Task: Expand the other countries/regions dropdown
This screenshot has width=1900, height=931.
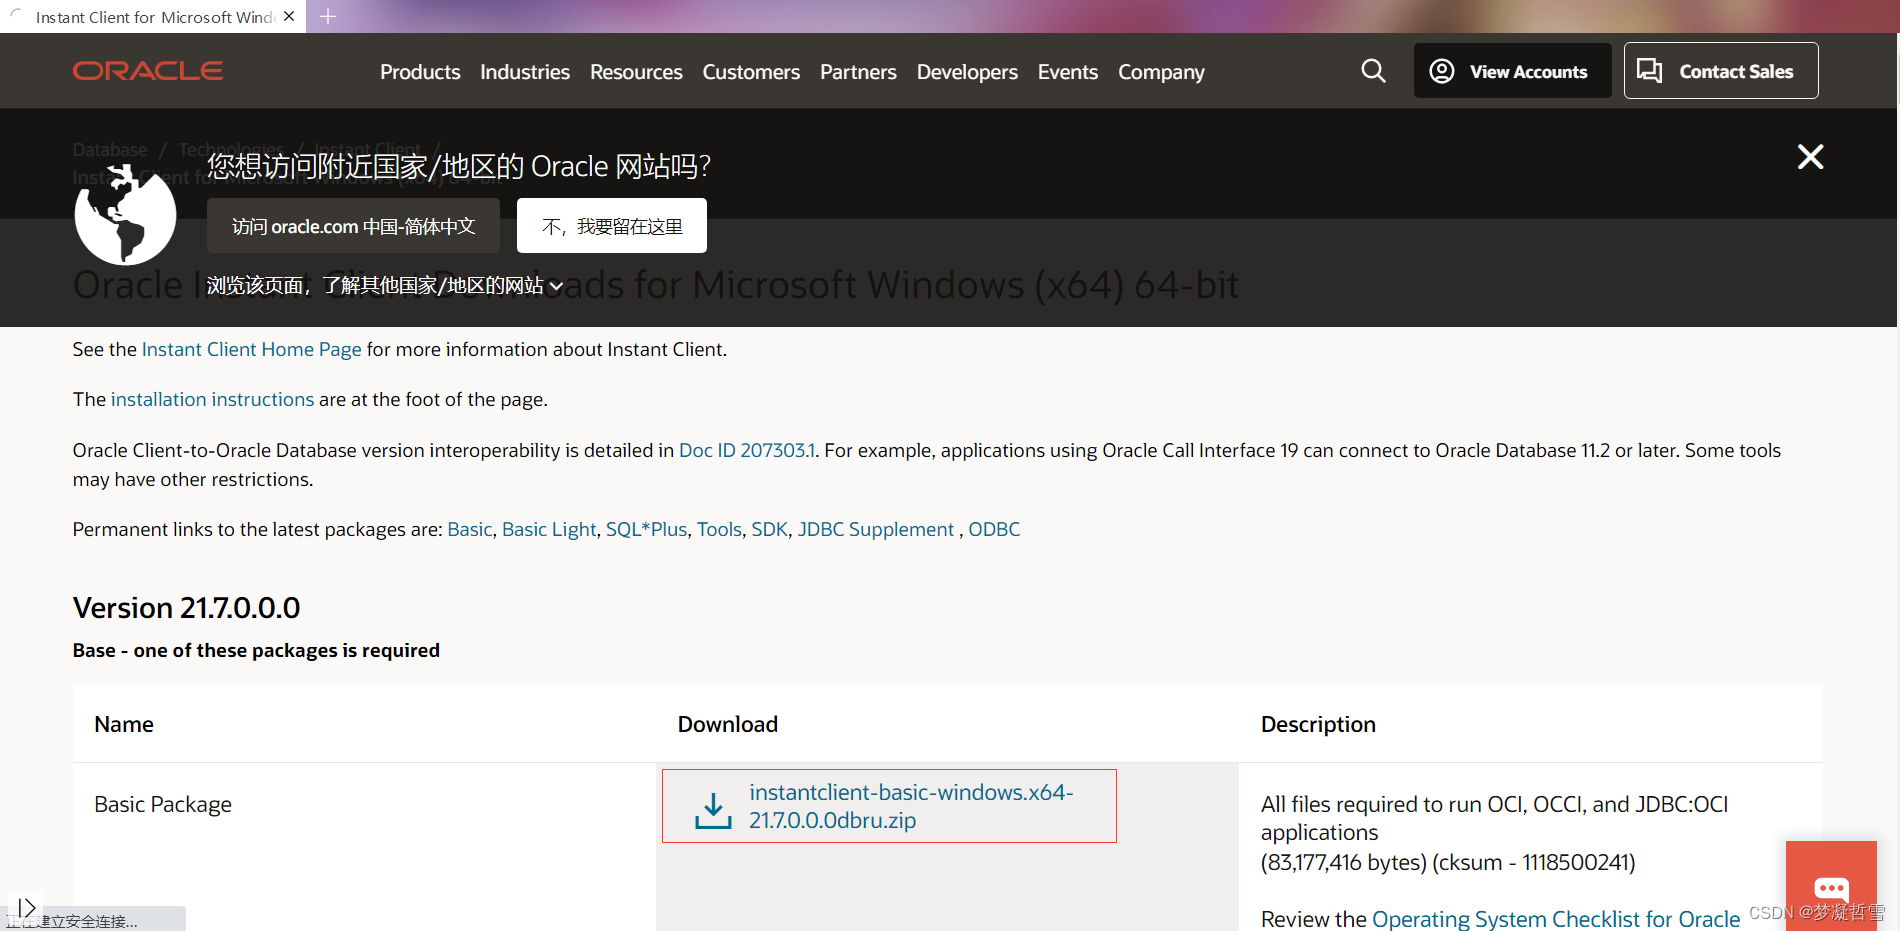Action: [x=385, y=286]
